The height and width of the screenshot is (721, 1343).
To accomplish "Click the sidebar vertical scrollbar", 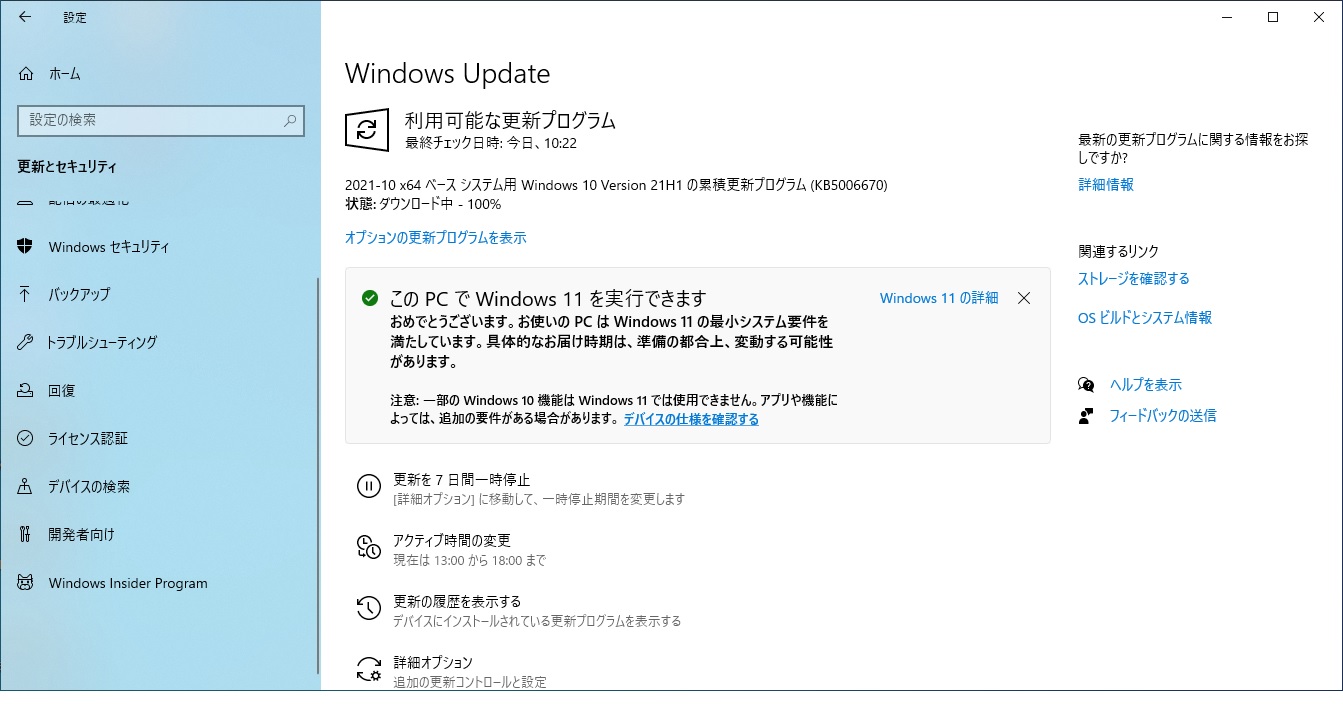I will pos(317,475).
